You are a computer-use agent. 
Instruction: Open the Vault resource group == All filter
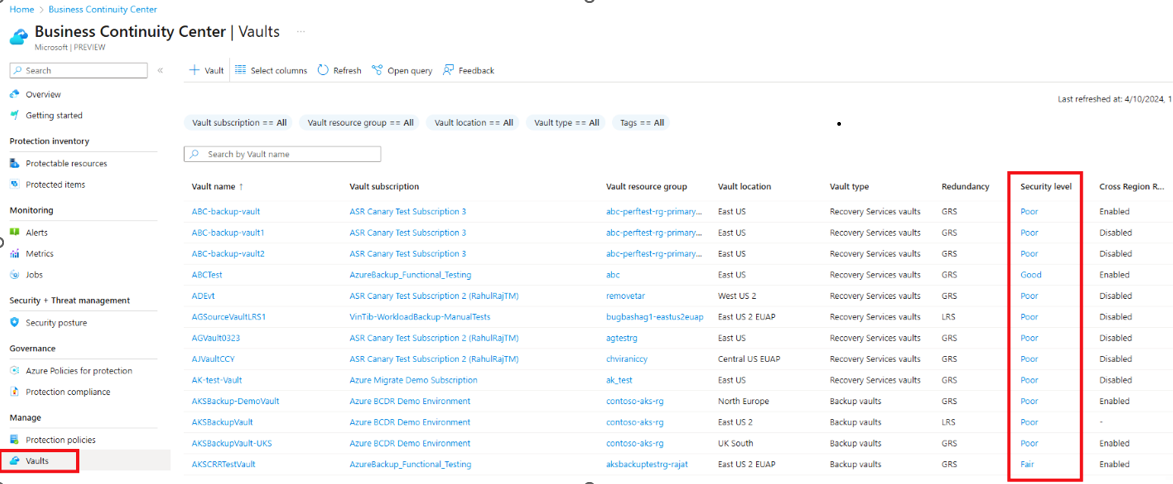360,123
